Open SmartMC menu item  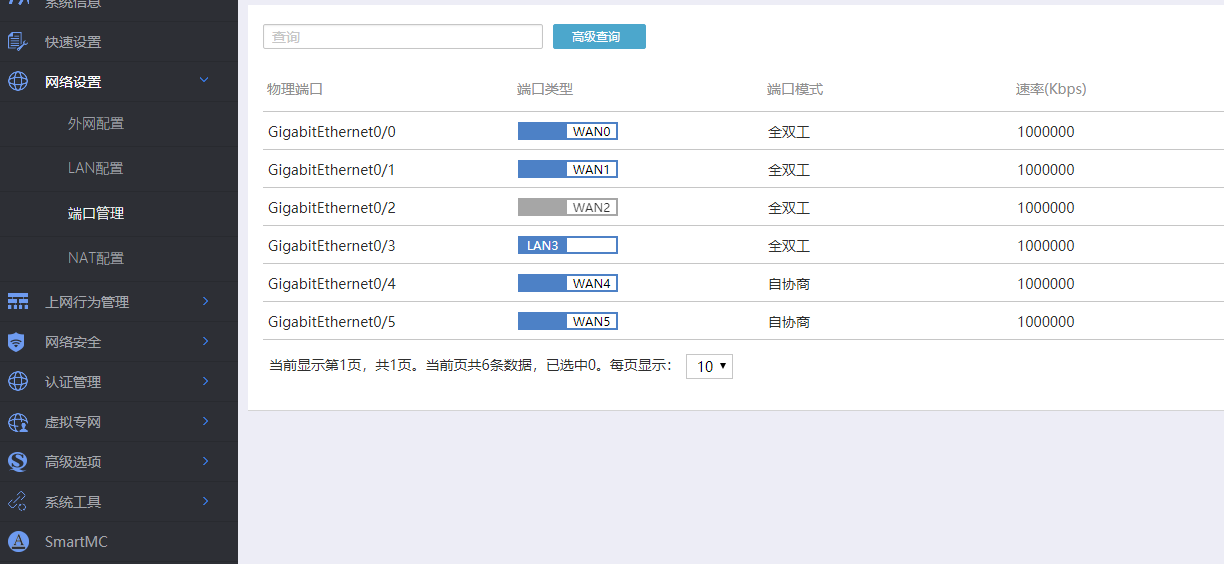pos(119,542)
